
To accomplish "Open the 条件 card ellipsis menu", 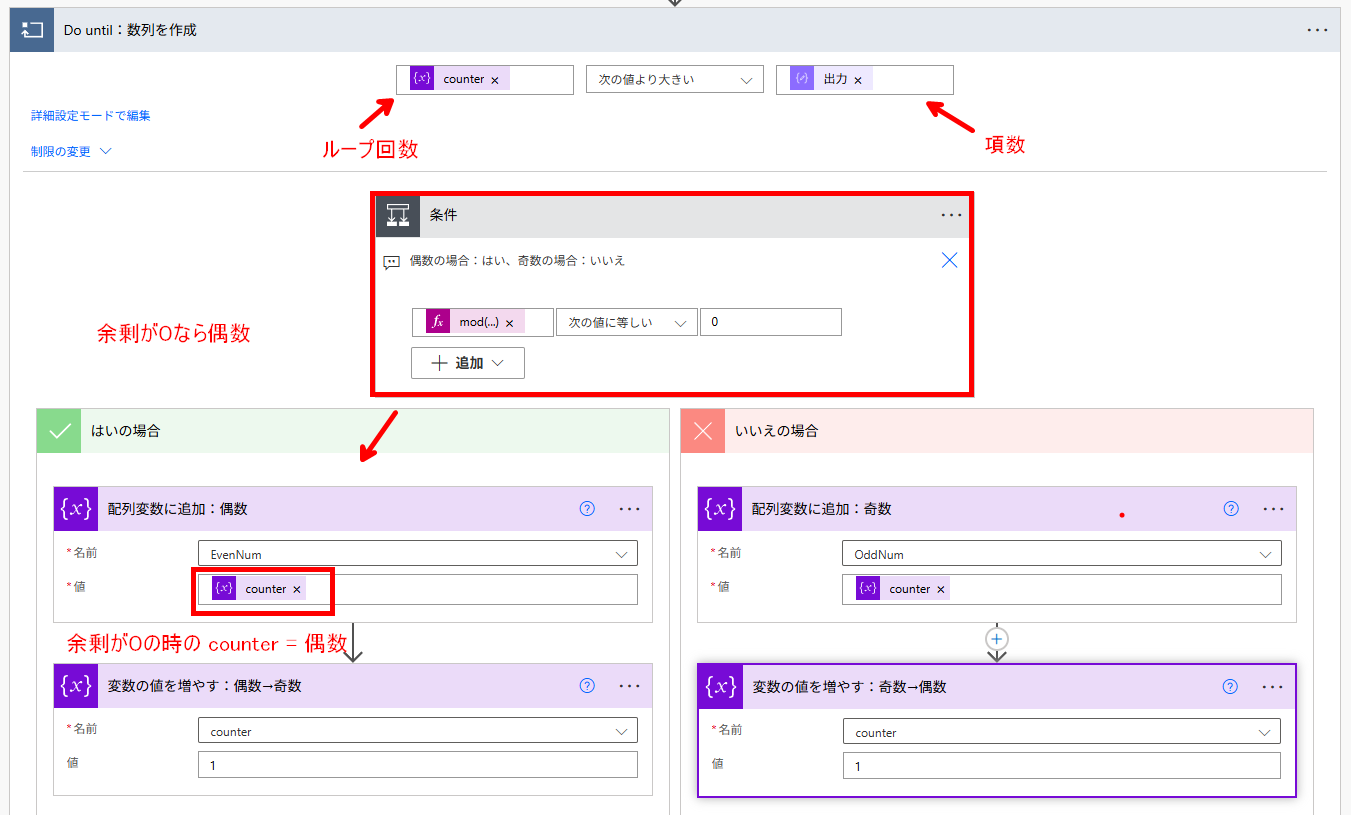I will coord(951,215).
